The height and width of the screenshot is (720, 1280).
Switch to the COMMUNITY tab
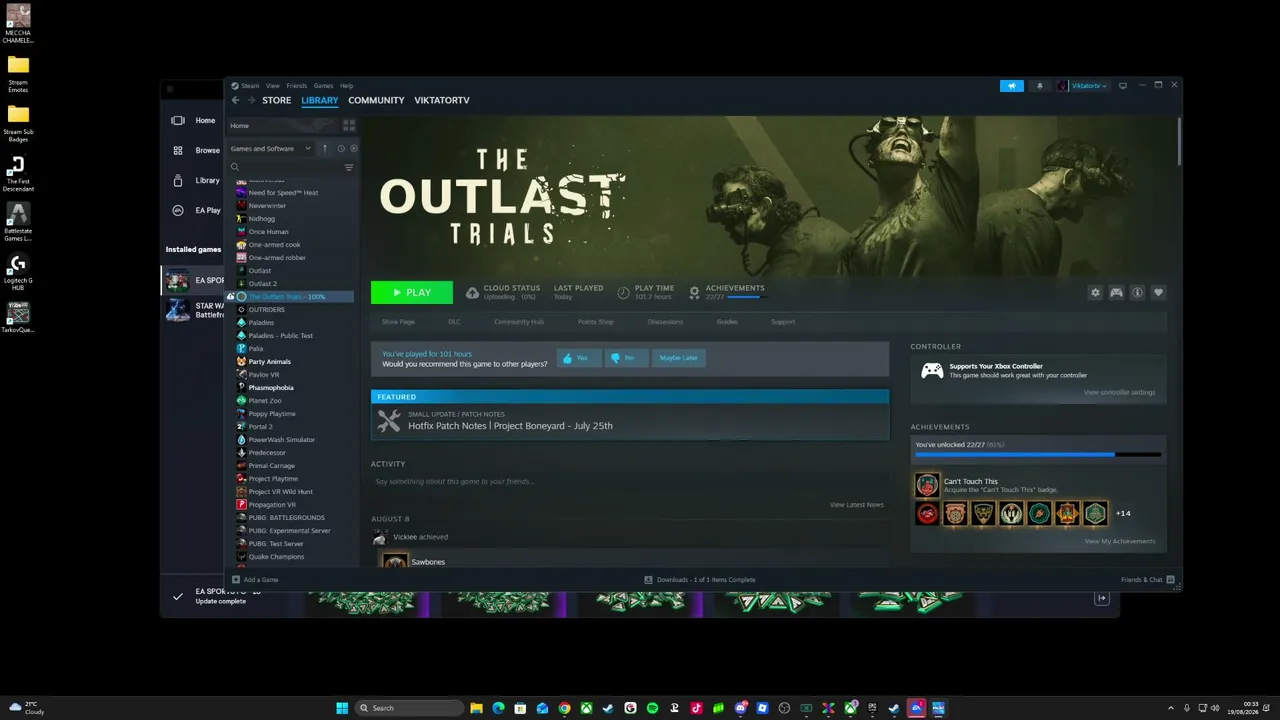(376, 100)
